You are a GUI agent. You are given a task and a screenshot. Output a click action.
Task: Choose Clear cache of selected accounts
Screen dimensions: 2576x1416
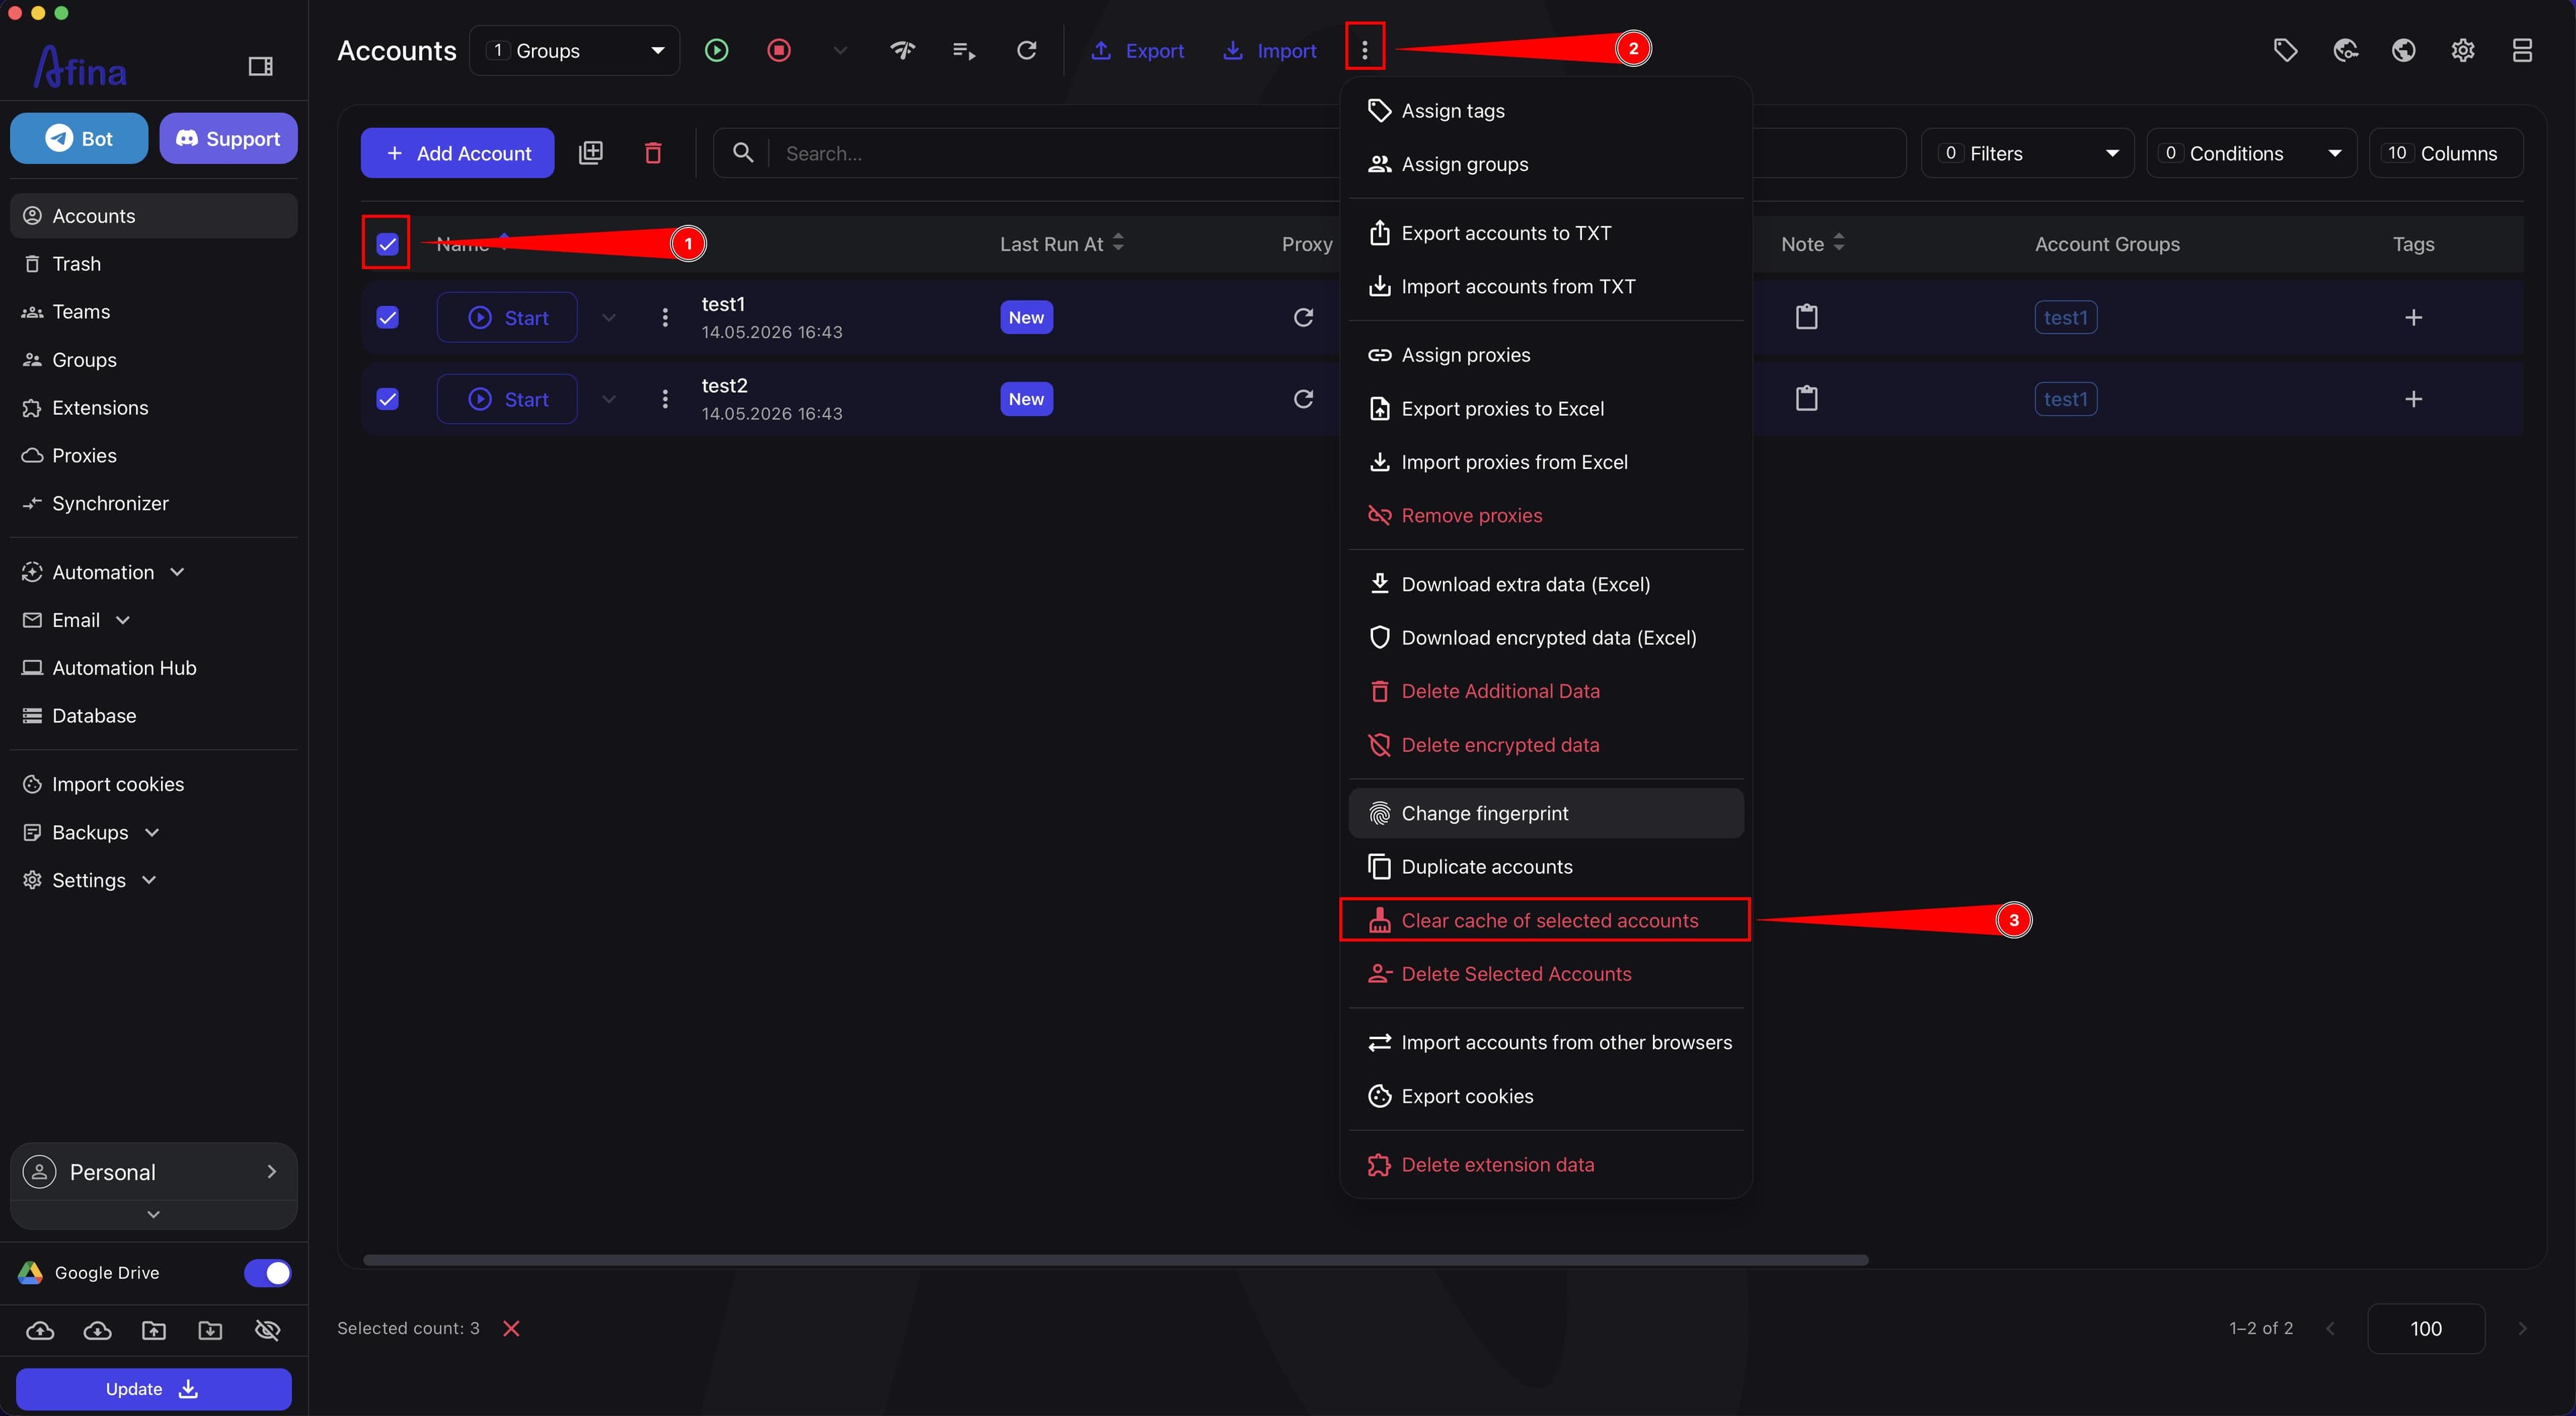click(1545, 920)
